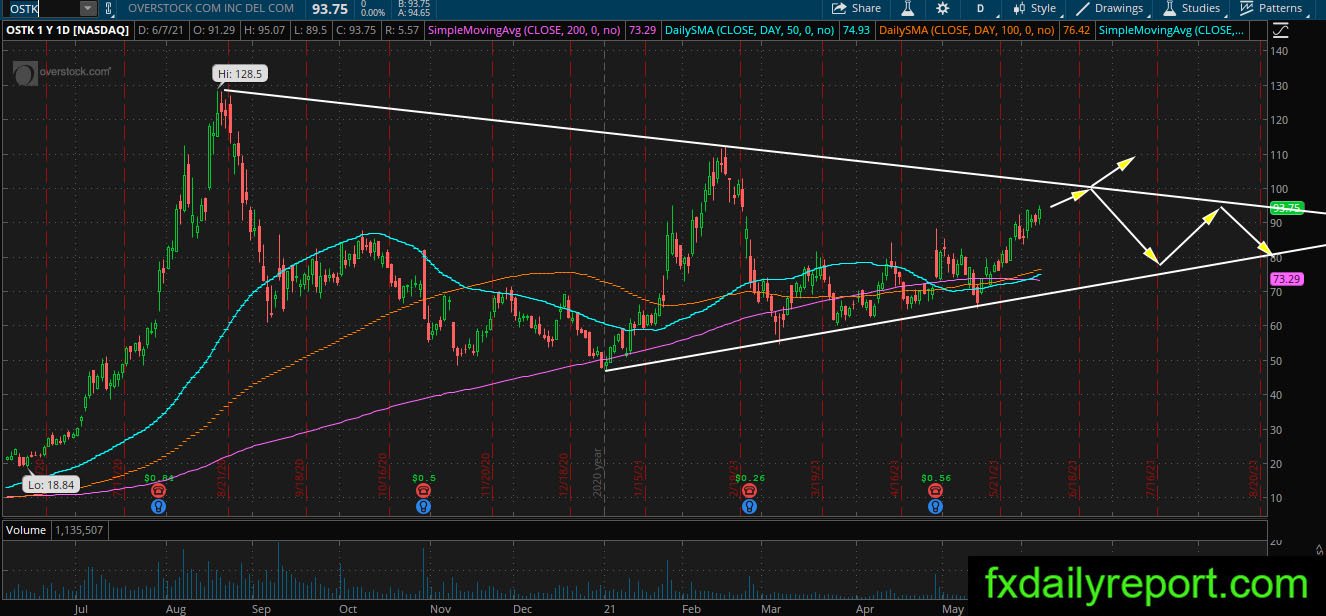Click blue lightbulb event icon under $0.26 earnings

[748, 507]
